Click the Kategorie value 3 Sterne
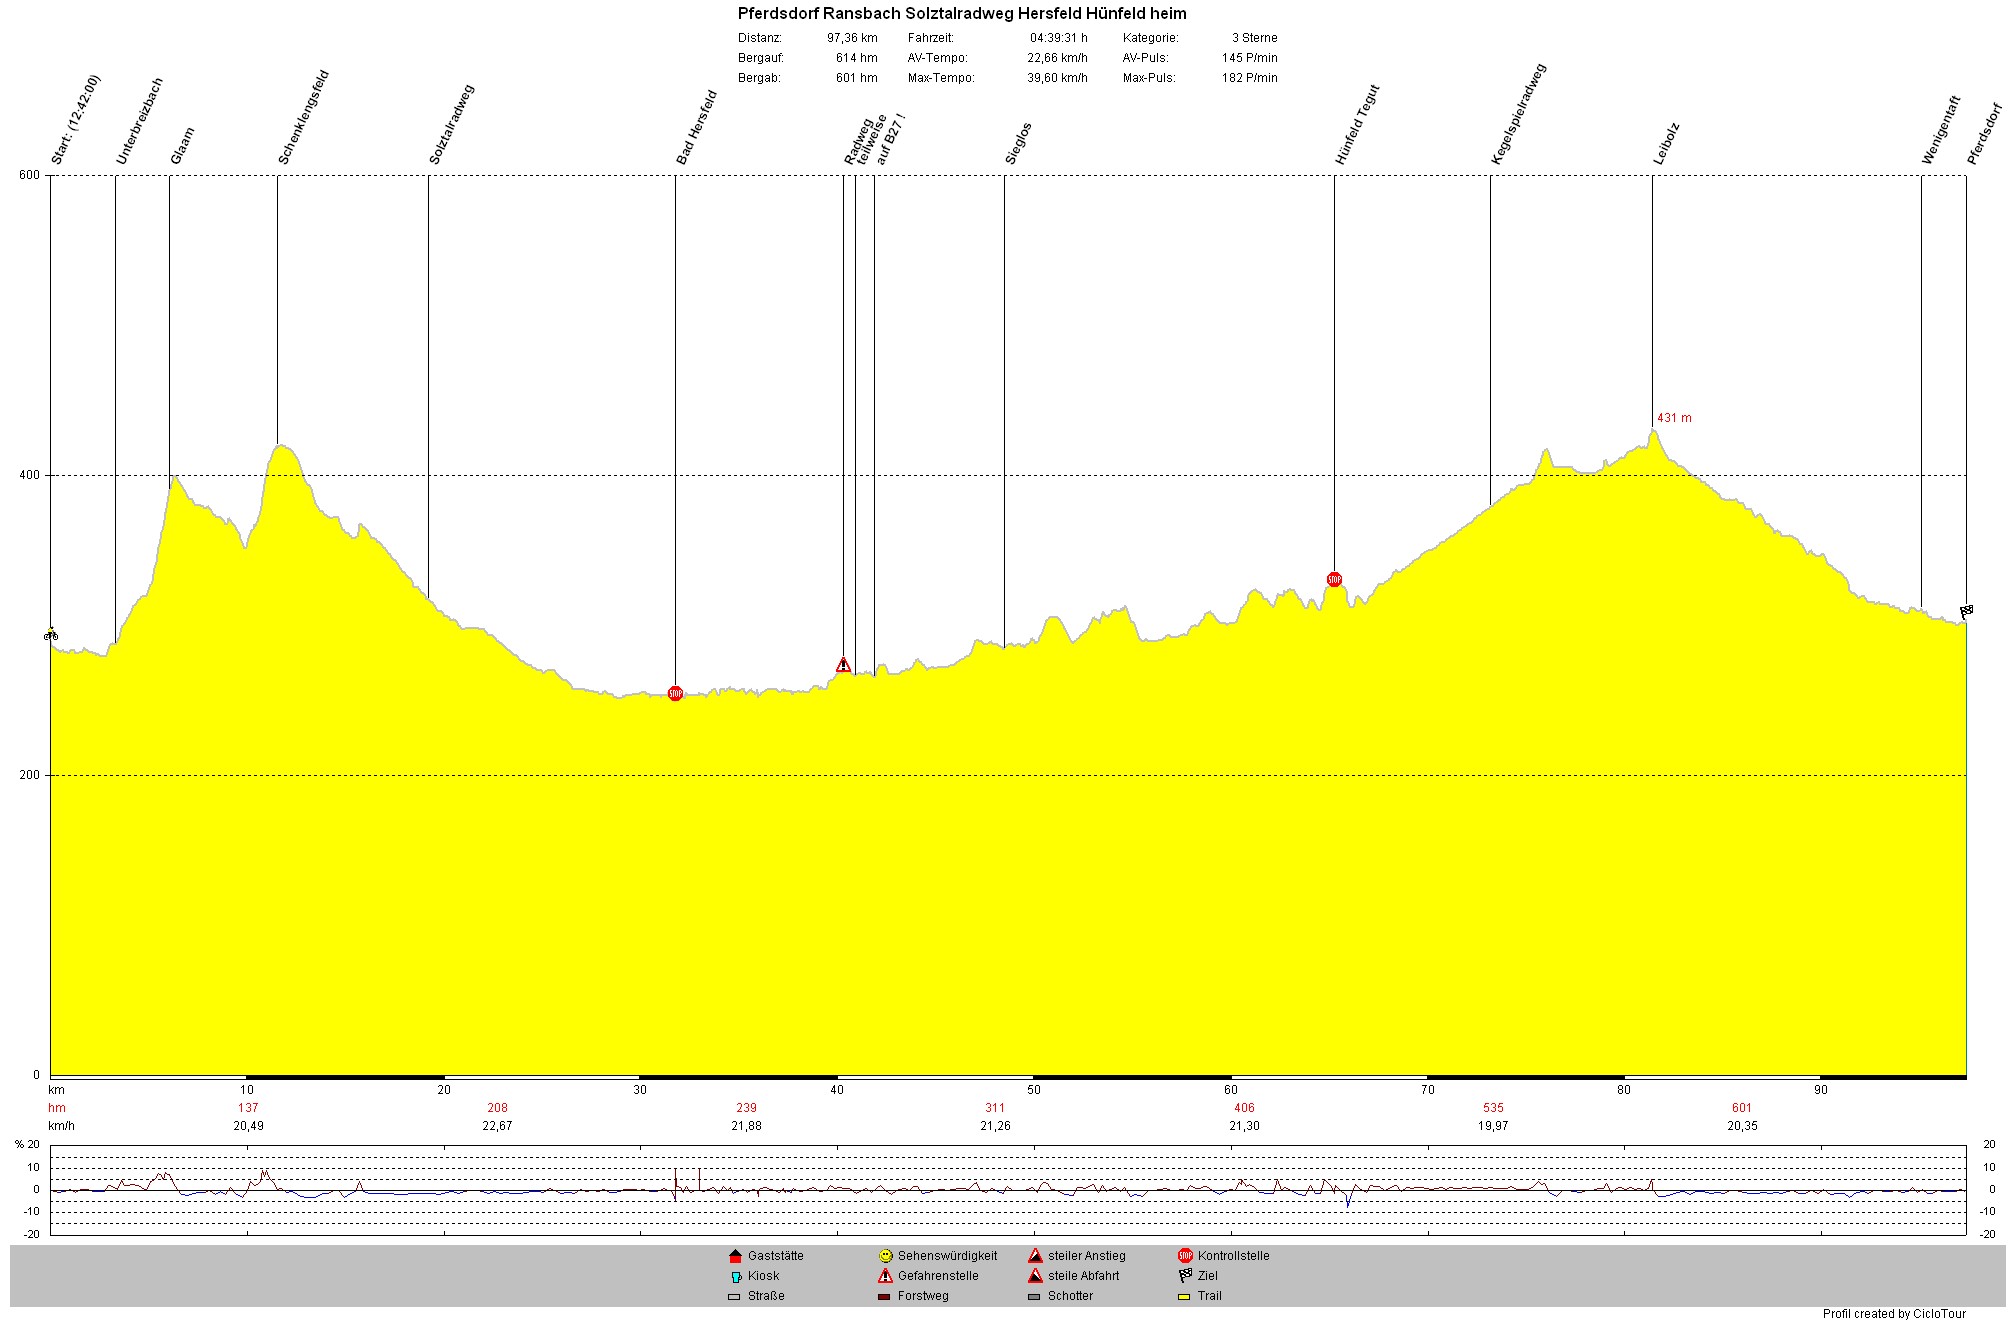 coord(1254,38)
